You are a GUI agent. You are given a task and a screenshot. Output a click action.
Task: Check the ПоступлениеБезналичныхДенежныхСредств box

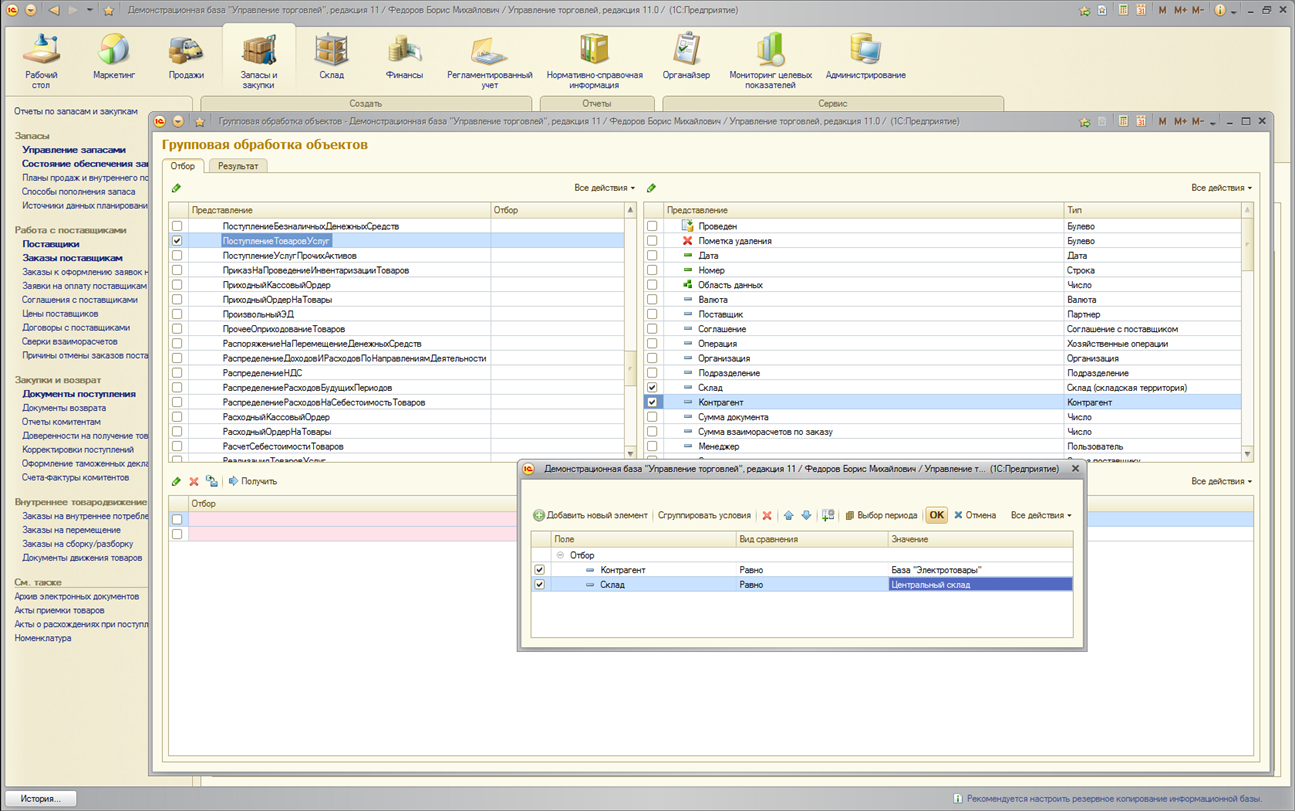[x=177, y=226]
